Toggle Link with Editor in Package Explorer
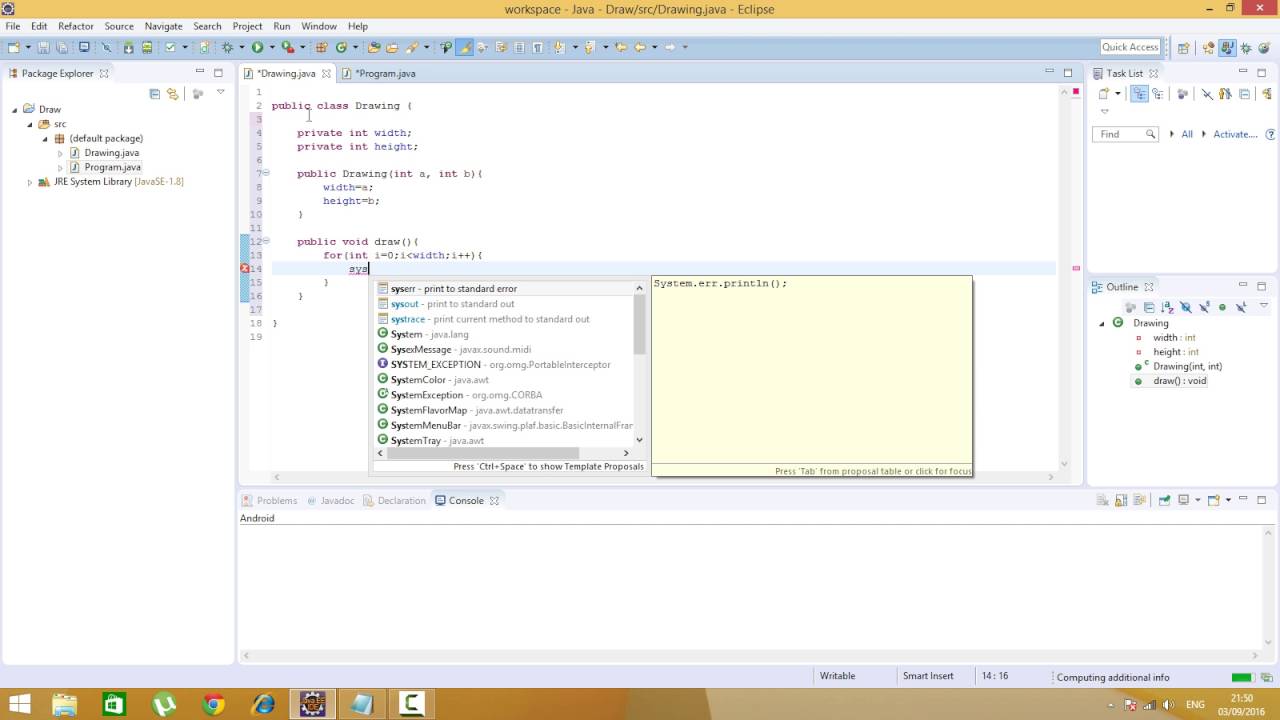Viewport: 1280px width, 720px height. point(173,94)
